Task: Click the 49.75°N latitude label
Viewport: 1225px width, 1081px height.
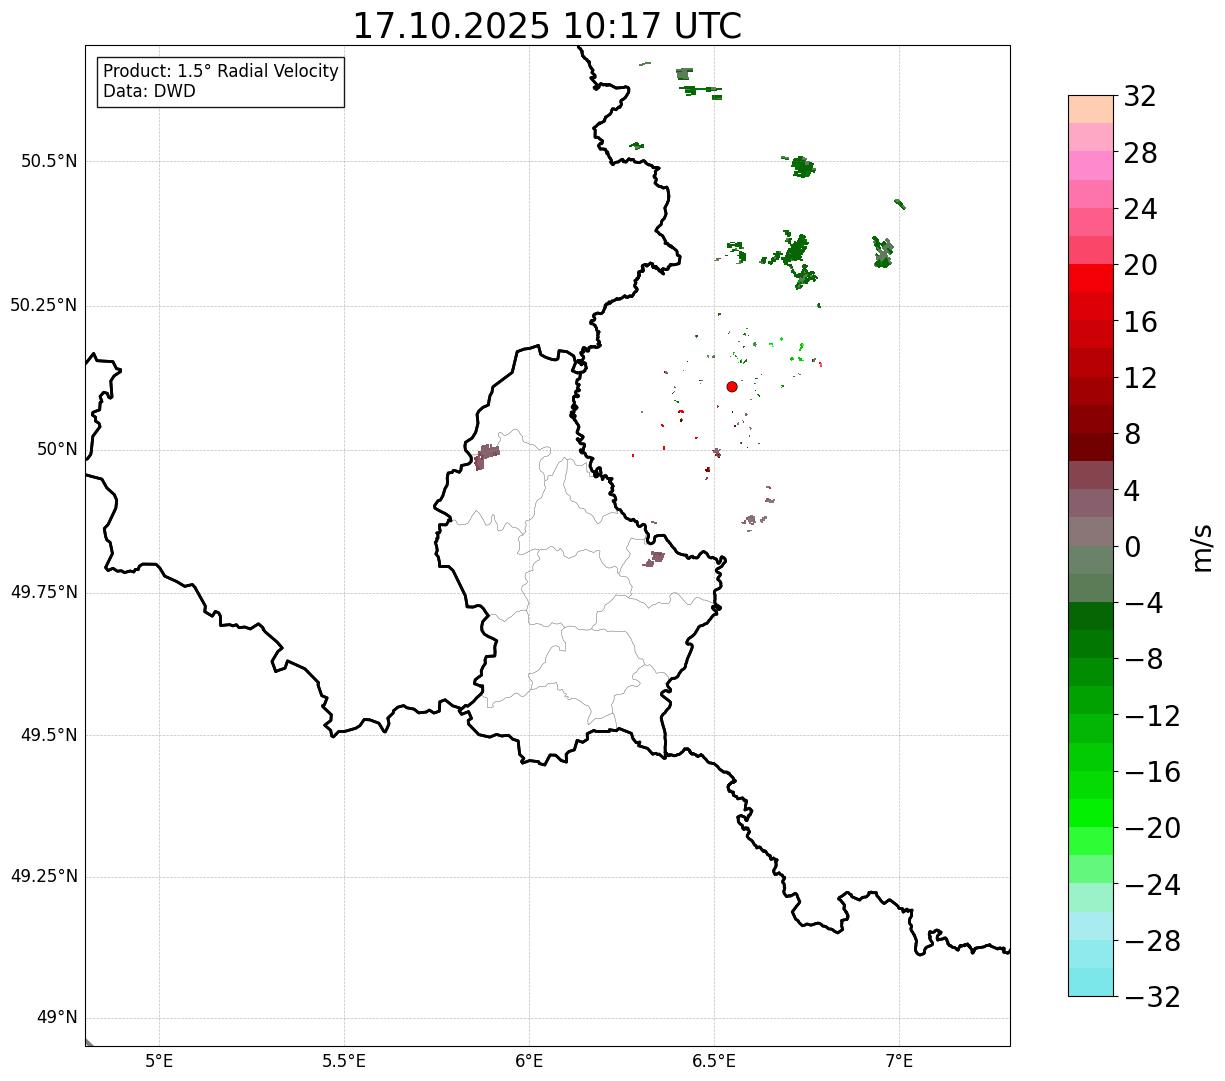Action: pyautogui.click(x=43, y=592)
